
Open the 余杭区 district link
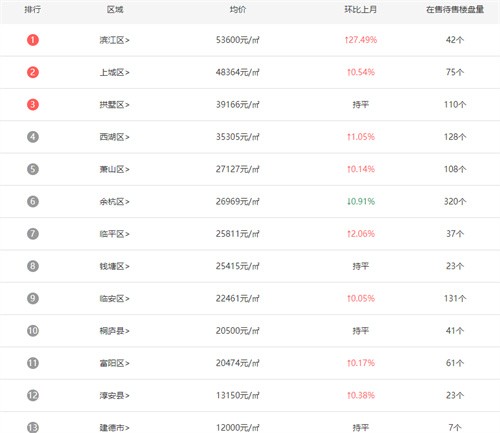pyautogui.click(x=114, y=202)
